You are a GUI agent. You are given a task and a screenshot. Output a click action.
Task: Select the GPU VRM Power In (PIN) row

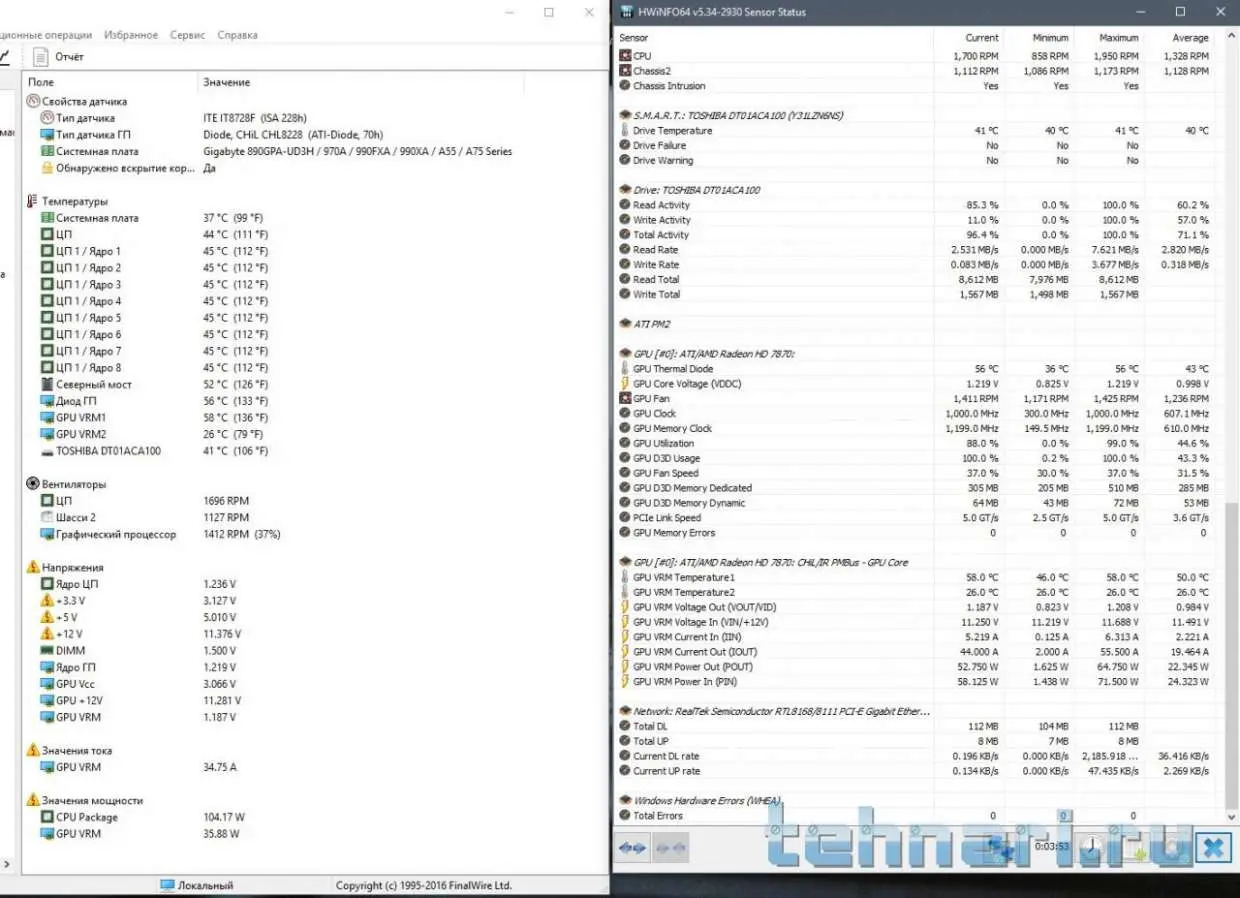point(916,681)
